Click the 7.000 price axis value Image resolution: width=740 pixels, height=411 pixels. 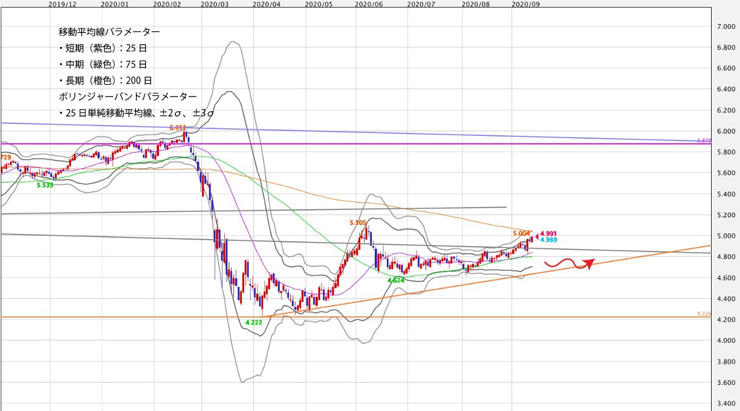[726, 27]
